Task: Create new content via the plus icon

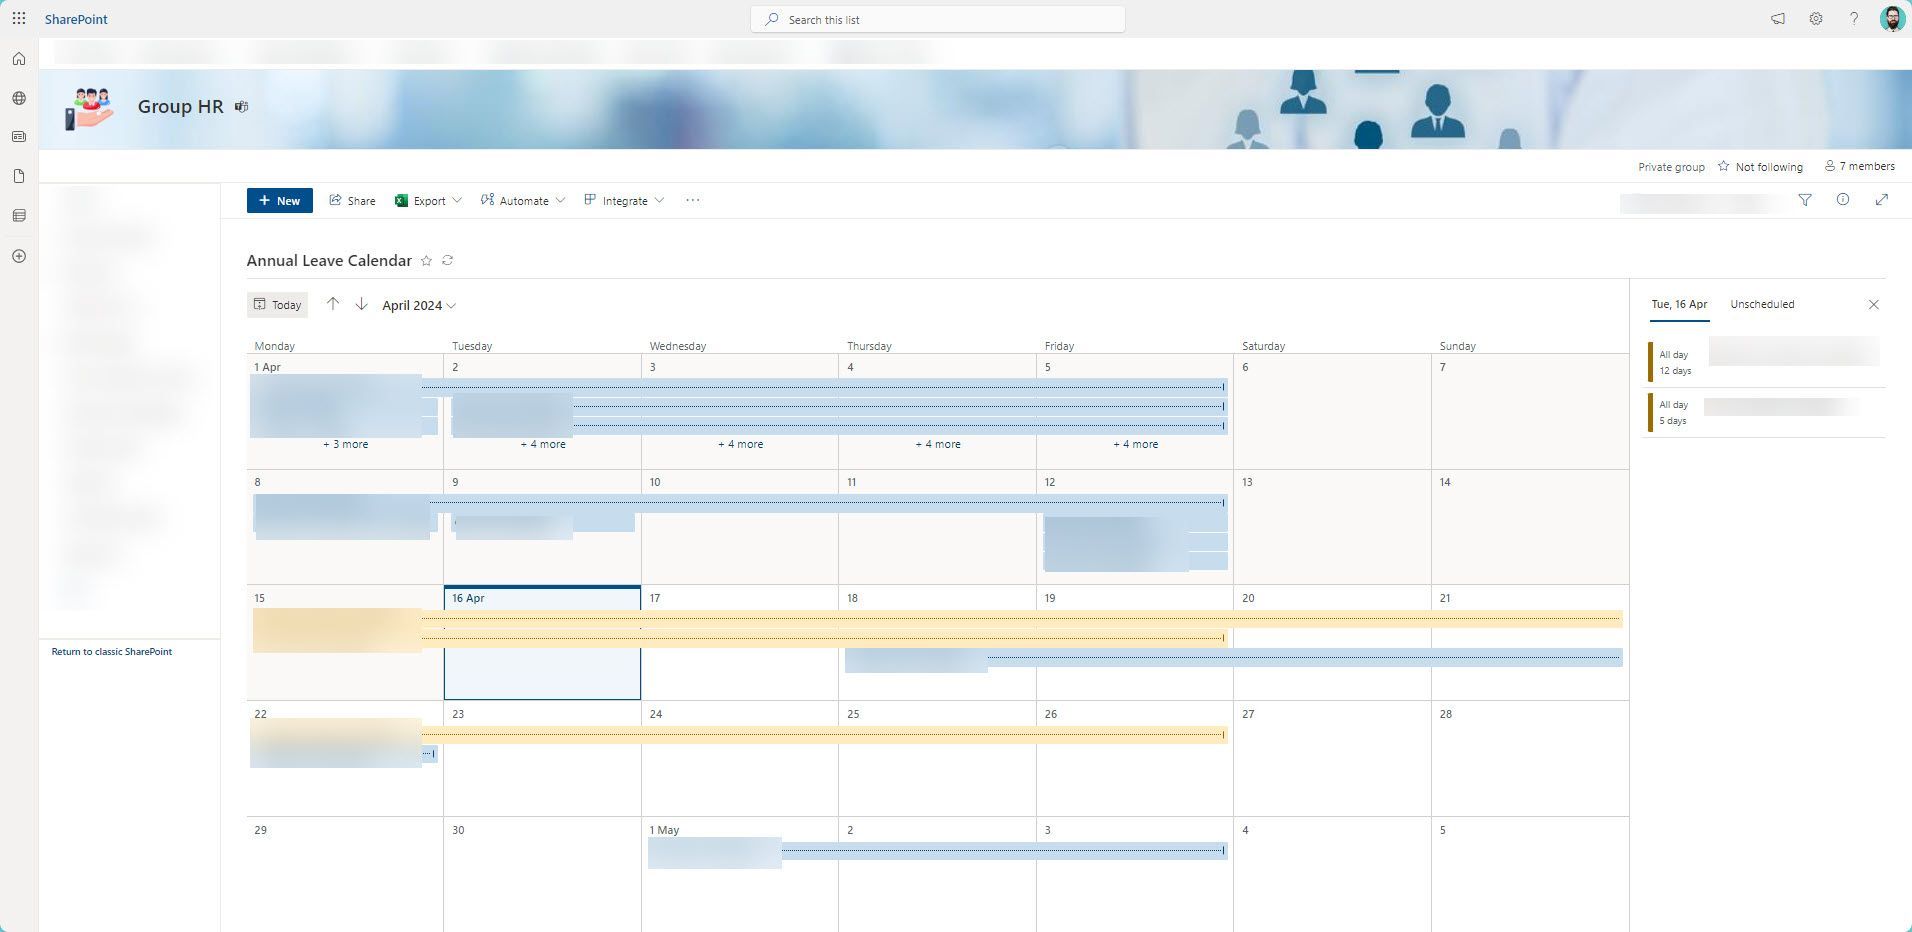Action: coord(18,255)
